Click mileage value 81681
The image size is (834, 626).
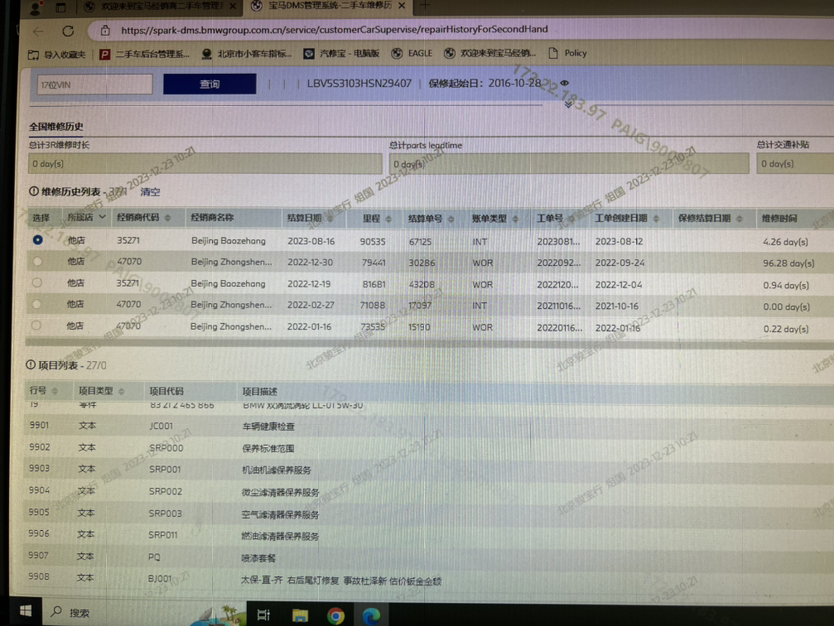[373, 285]
